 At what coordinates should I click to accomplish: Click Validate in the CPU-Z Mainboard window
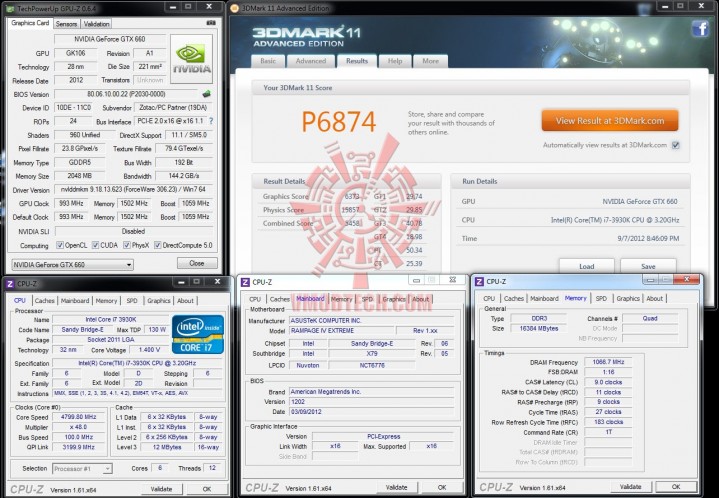pos(397,487)
